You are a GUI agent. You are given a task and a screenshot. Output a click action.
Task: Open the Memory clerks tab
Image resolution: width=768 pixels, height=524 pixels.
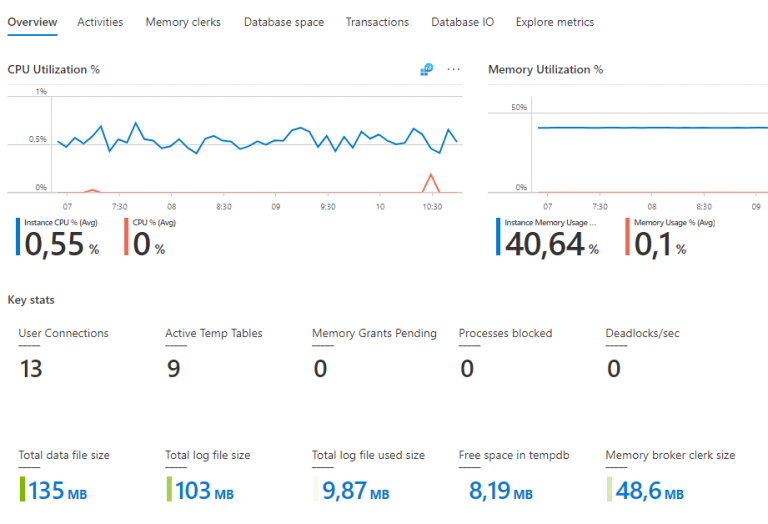(183, 22)
